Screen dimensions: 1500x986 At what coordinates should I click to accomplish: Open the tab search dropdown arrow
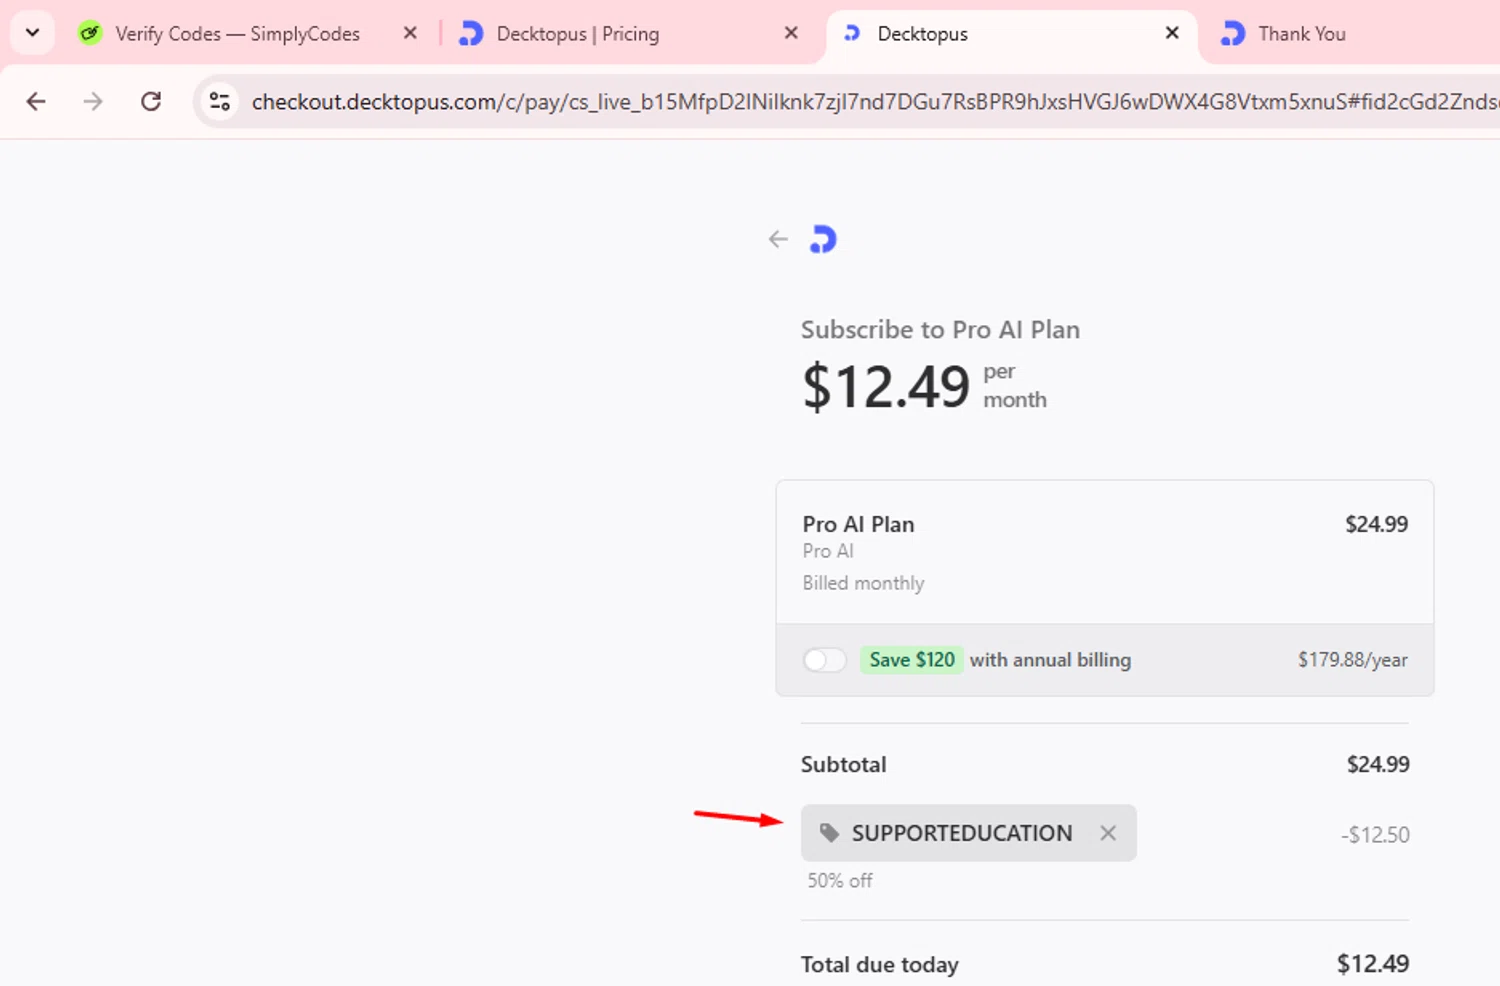(32, 33)
